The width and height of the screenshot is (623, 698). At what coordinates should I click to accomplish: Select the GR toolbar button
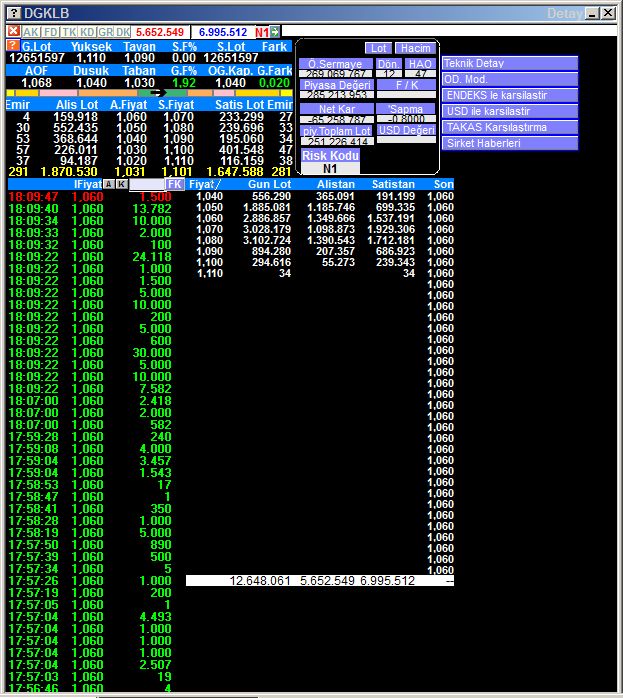pyautogui.click(x=105, y=32)
